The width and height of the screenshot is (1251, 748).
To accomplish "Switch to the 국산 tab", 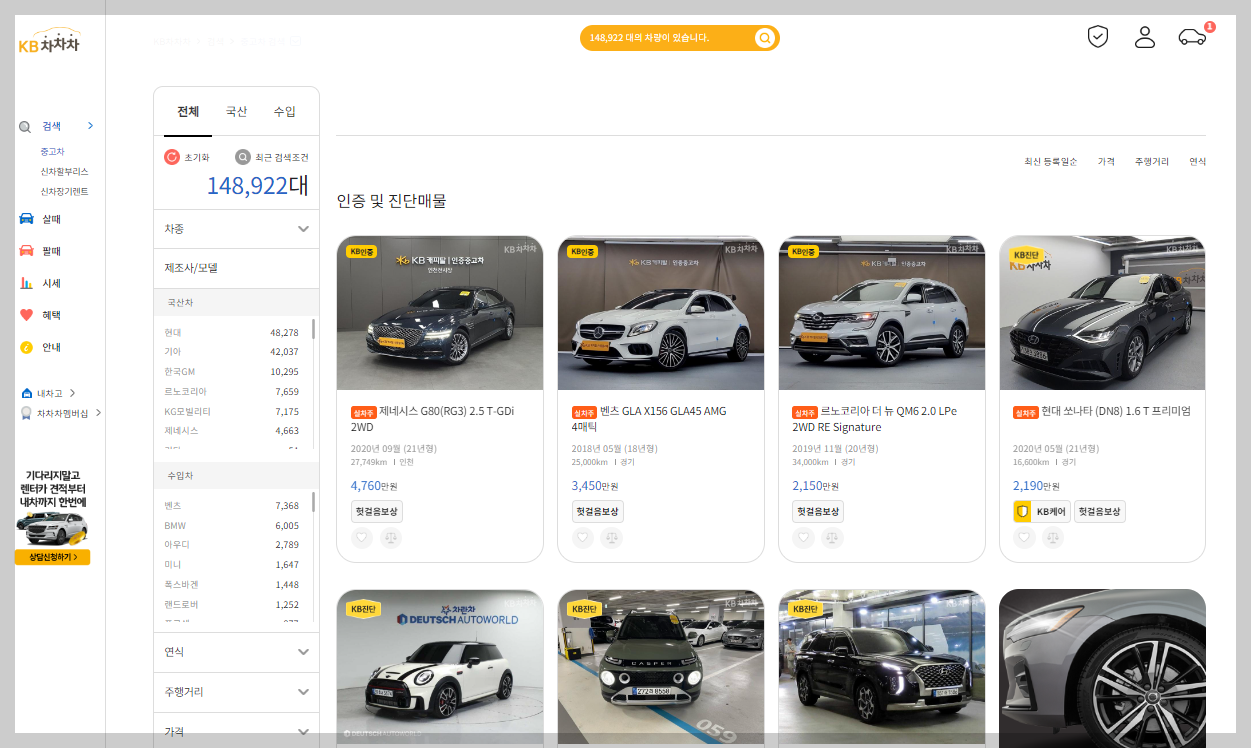I will (x=236, y=112).
